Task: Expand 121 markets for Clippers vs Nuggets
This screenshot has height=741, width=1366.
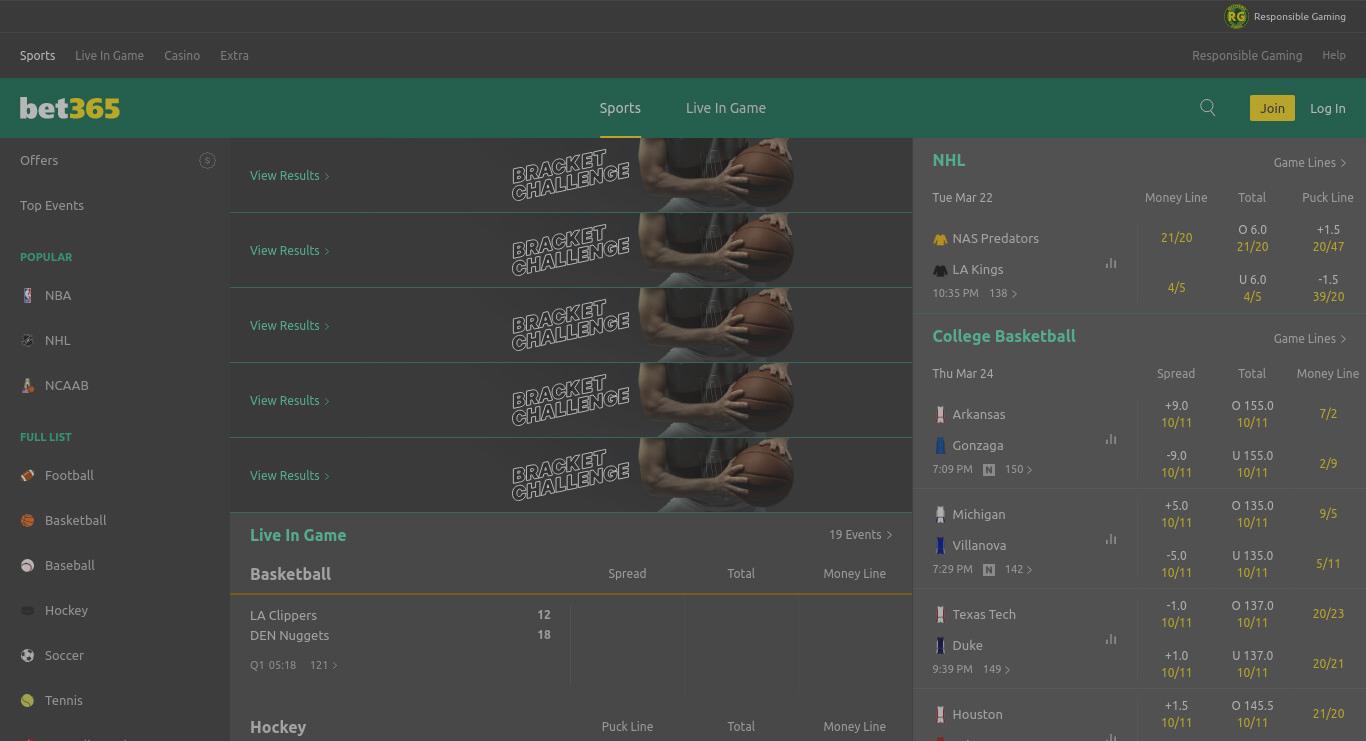Action: [x=324, y=665]
